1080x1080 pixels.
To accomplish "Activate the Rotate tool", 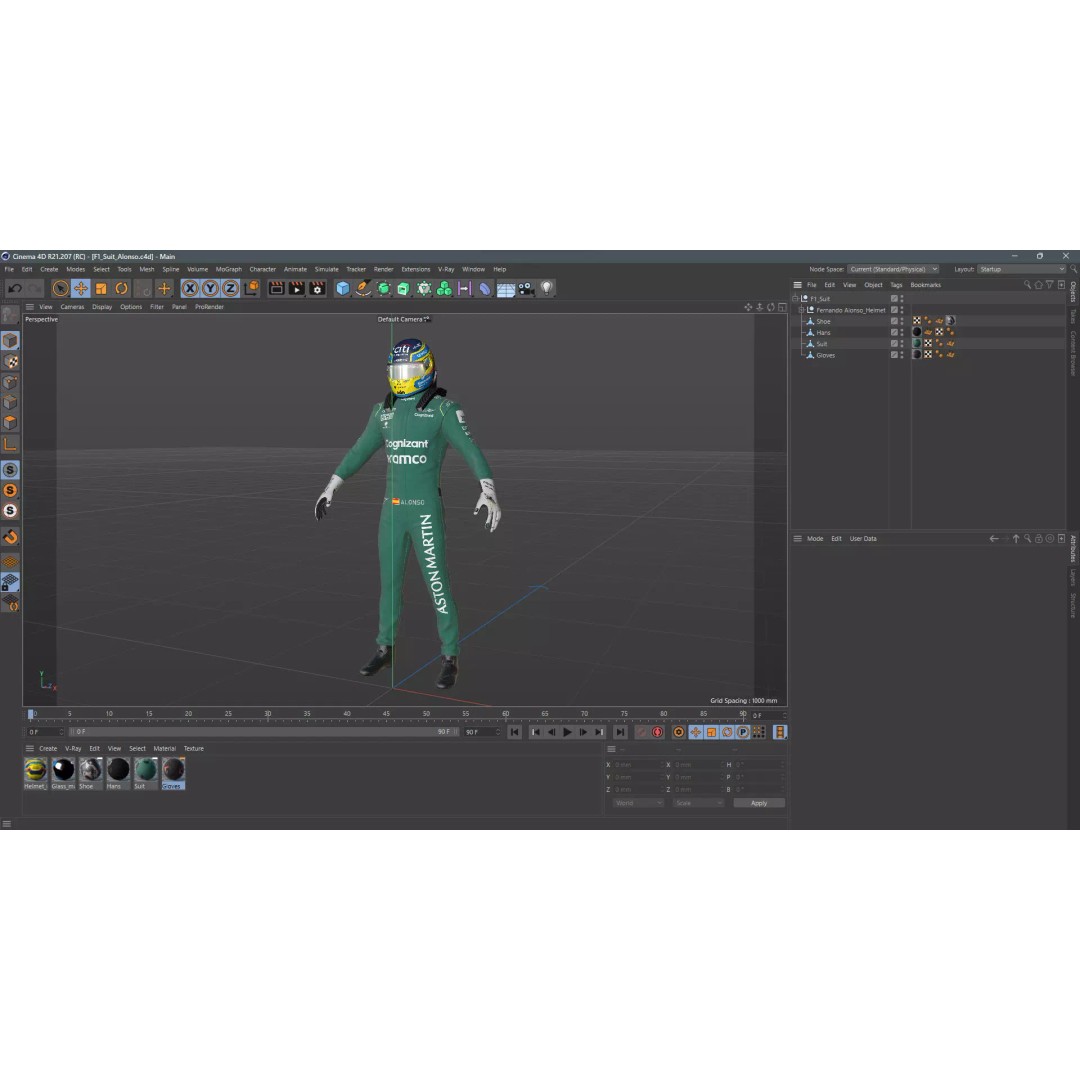I will point(120,288).
